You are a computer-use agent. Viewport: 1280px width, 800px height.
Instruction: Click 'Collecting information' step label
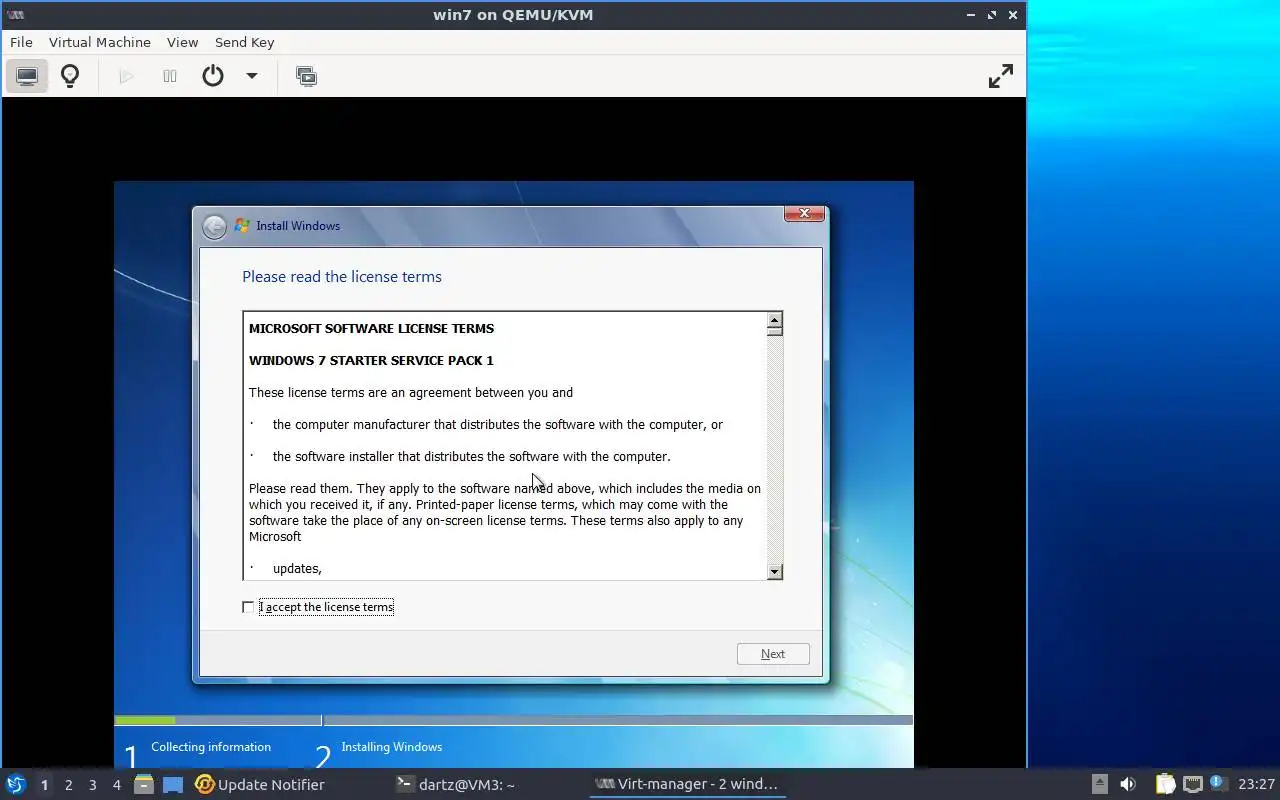click(x=211, y=747)
